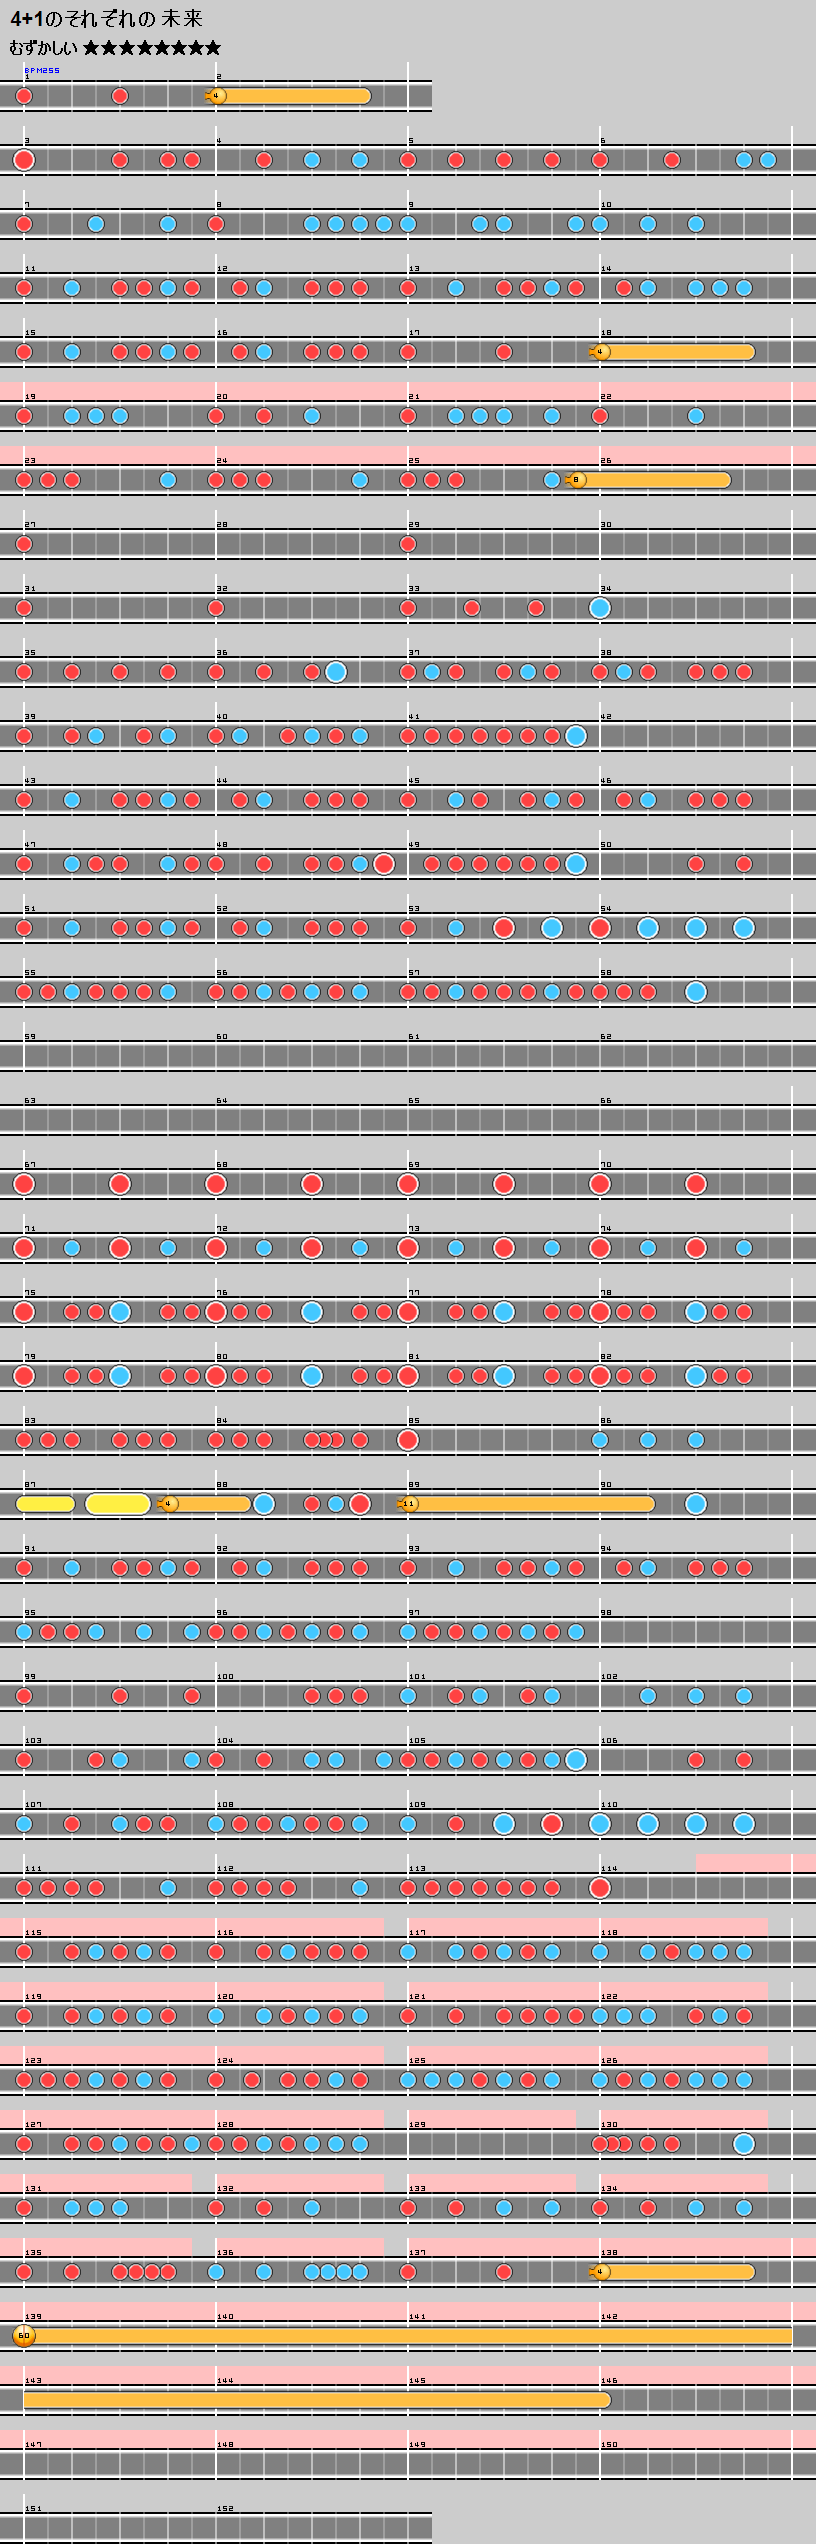Click the balloon note labeled 8
816x2544 pixels.
click(576, 480)
